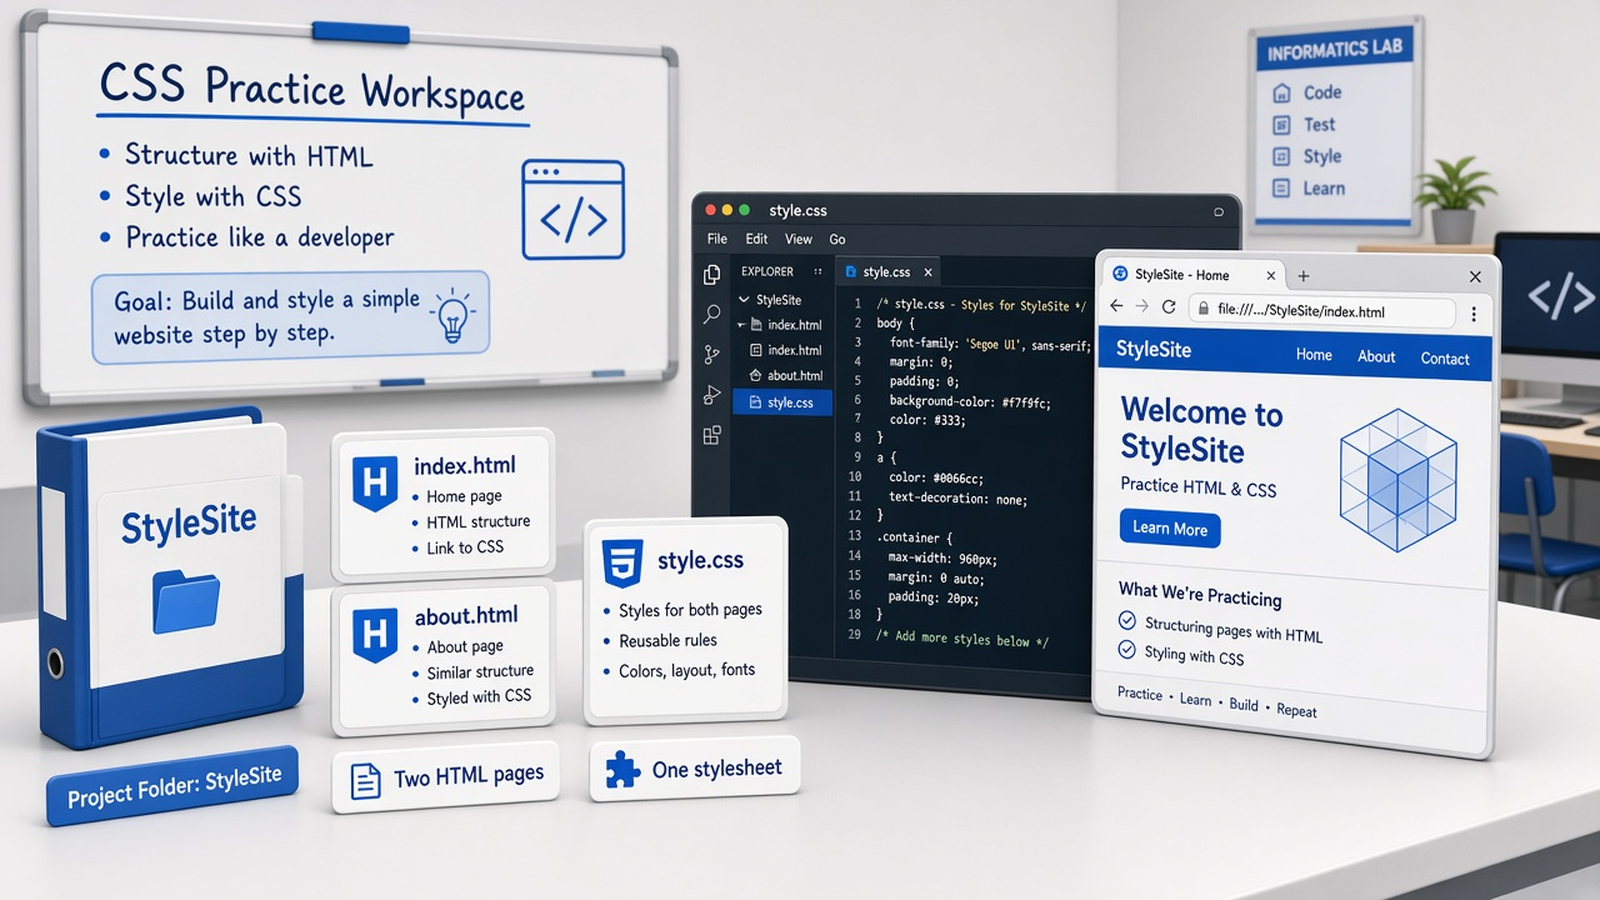Go back using browser back arrow
This screenshot has height=900, width=1600.
pos(1116,306)
